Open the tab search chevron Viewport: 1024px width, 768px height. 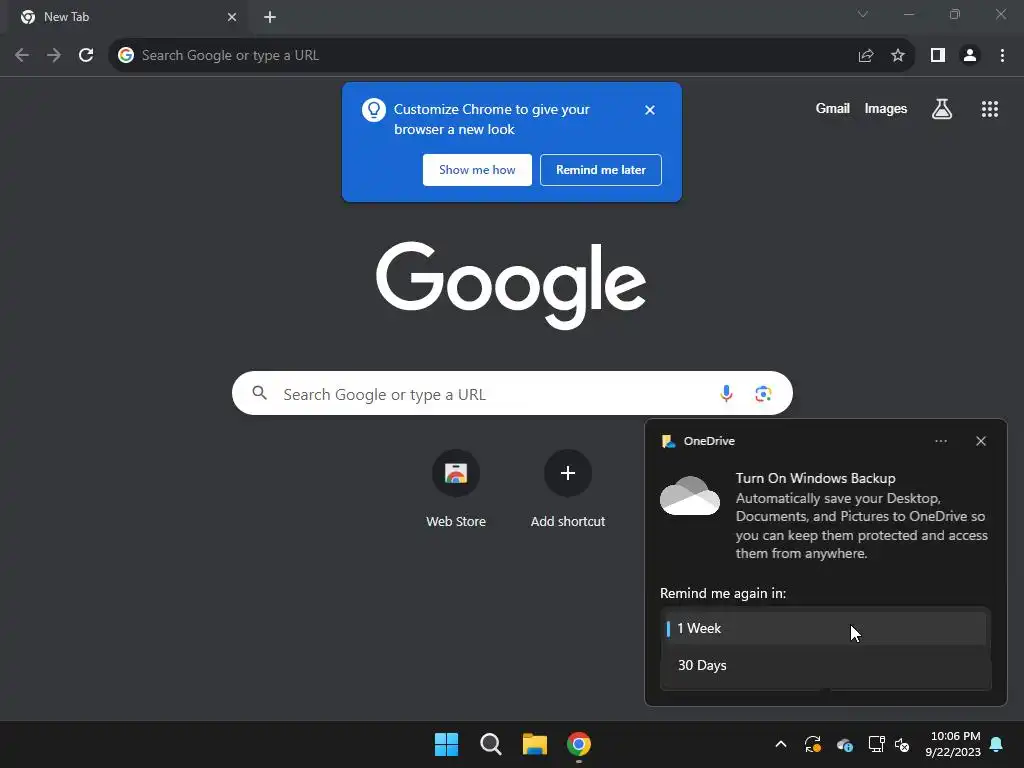point(863,14)
